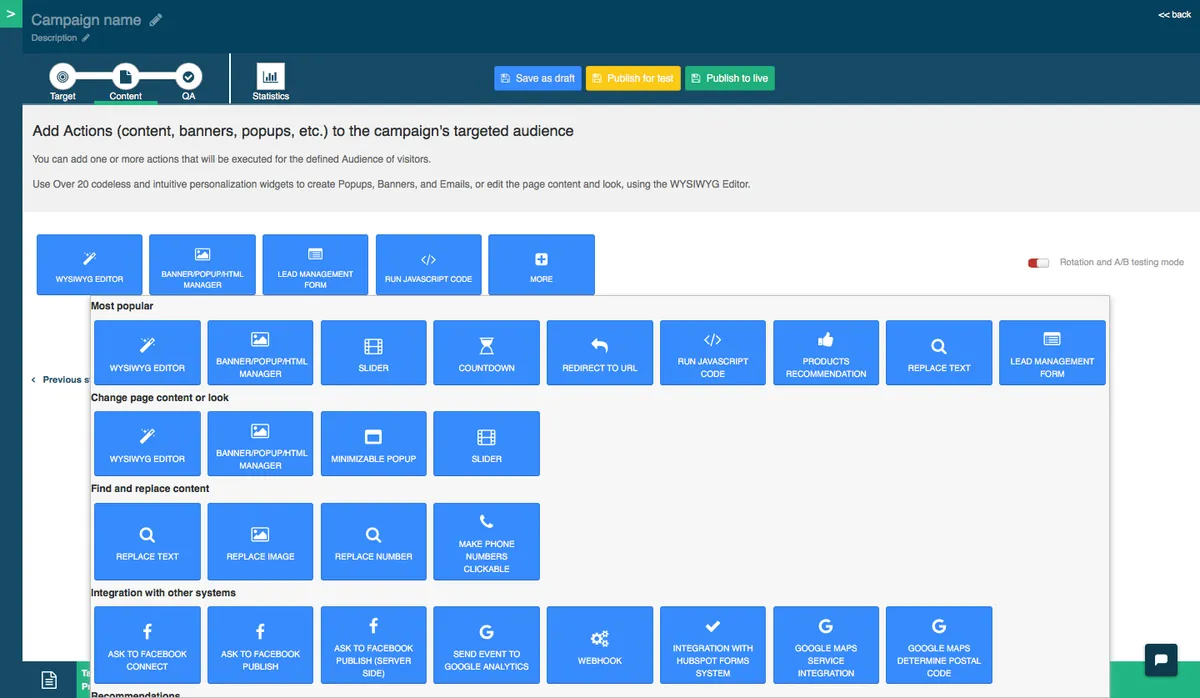Expand the MORE actions tile
1200x698 pixels.
pyautogui.click(x=541, y=265)
